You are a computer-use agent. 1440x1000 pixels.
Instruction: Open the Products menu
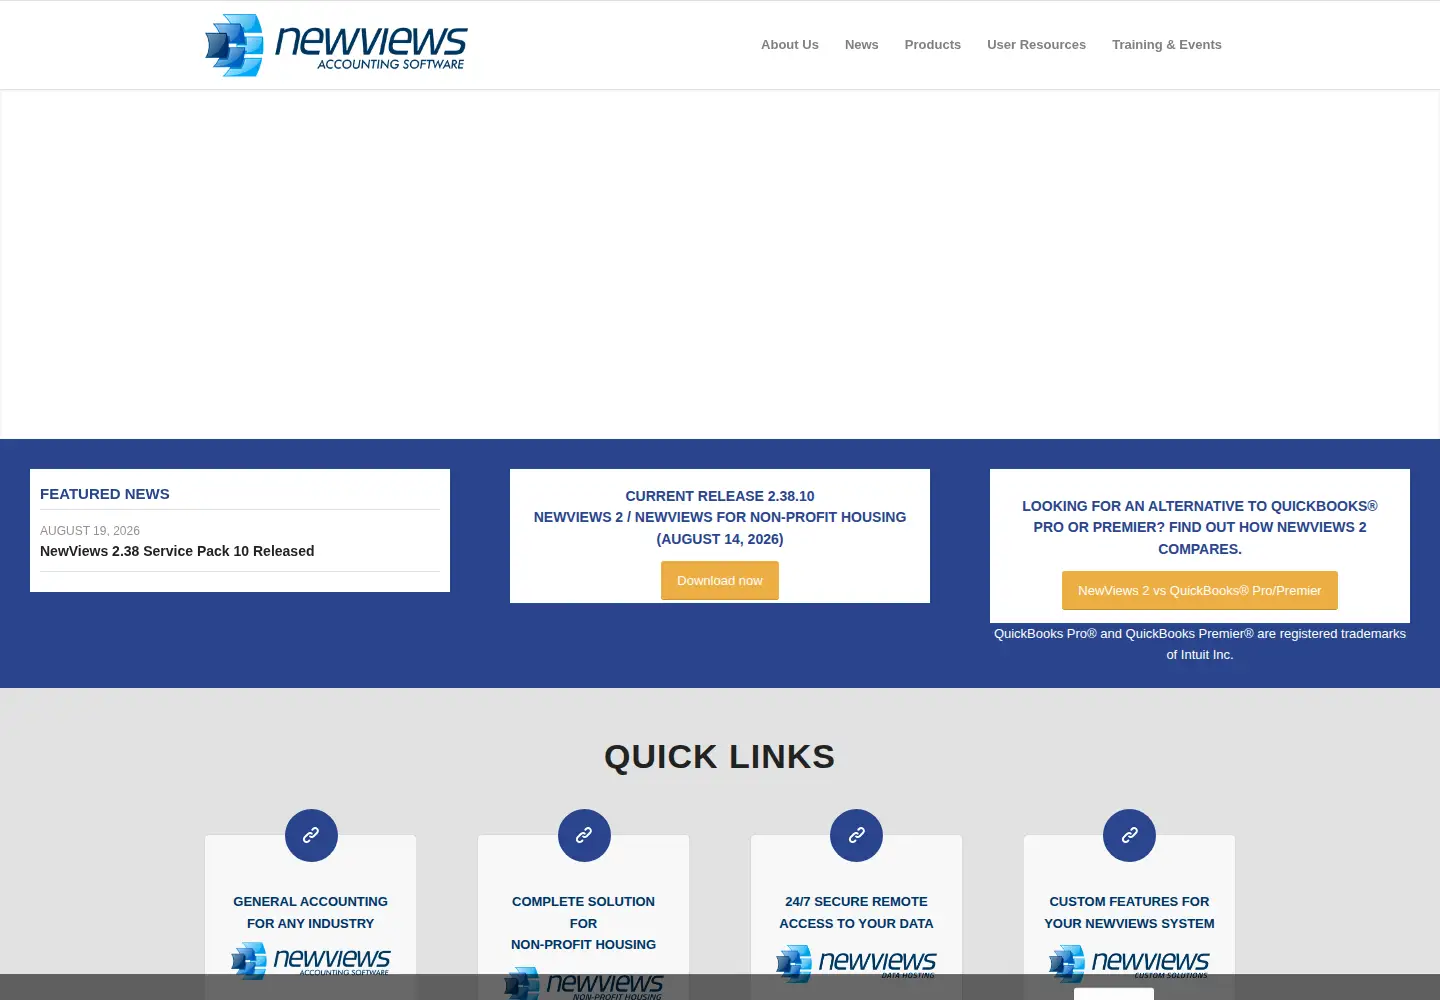point(933,45)
